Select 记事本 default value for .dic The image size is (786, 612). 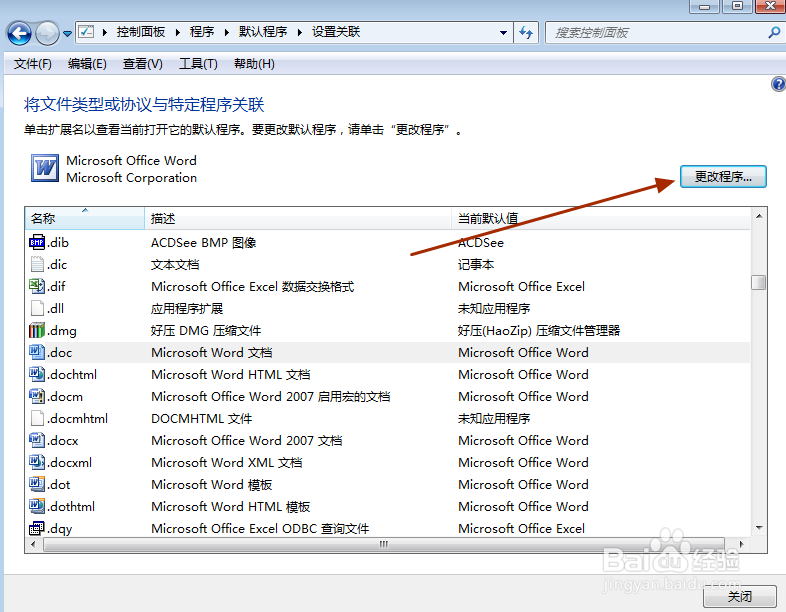(476, 264)
